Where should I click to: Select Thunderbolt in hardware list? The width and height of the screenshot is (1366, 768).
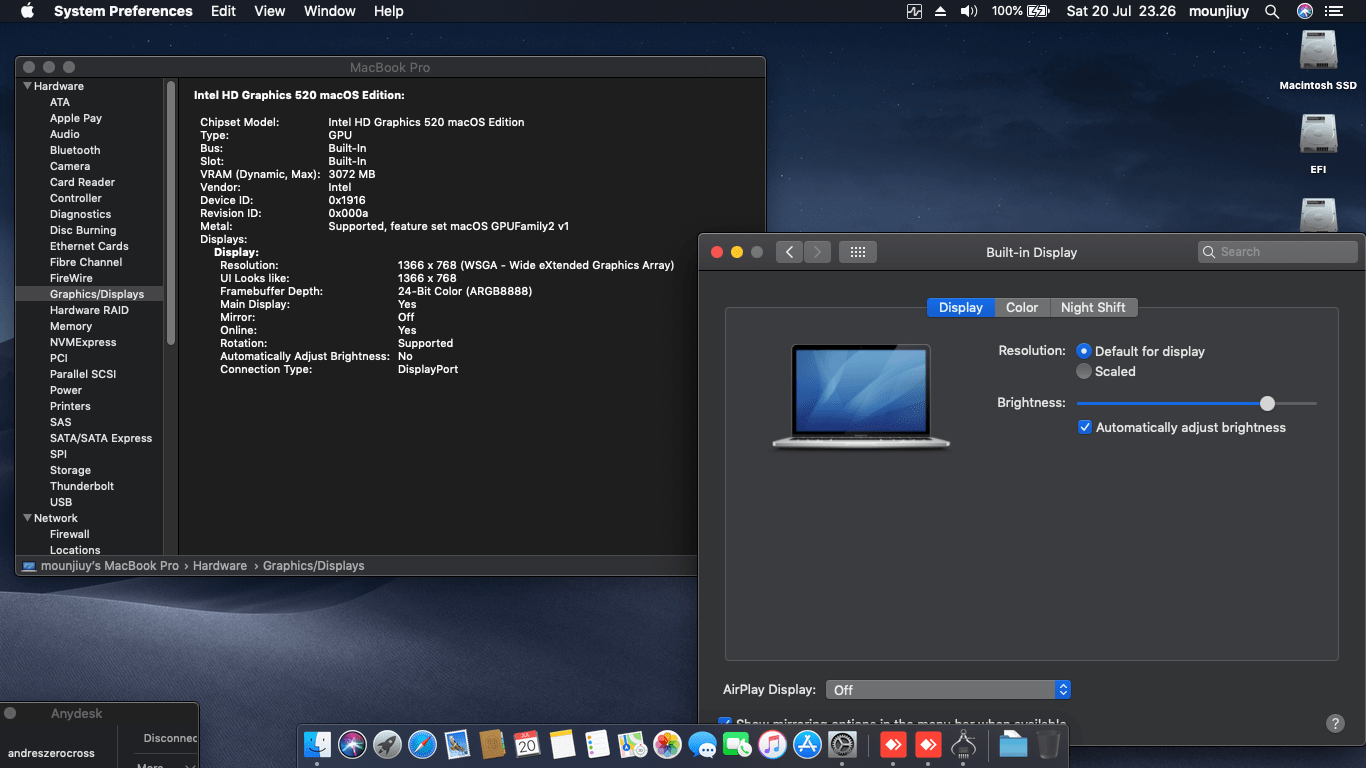click(82, 486)
